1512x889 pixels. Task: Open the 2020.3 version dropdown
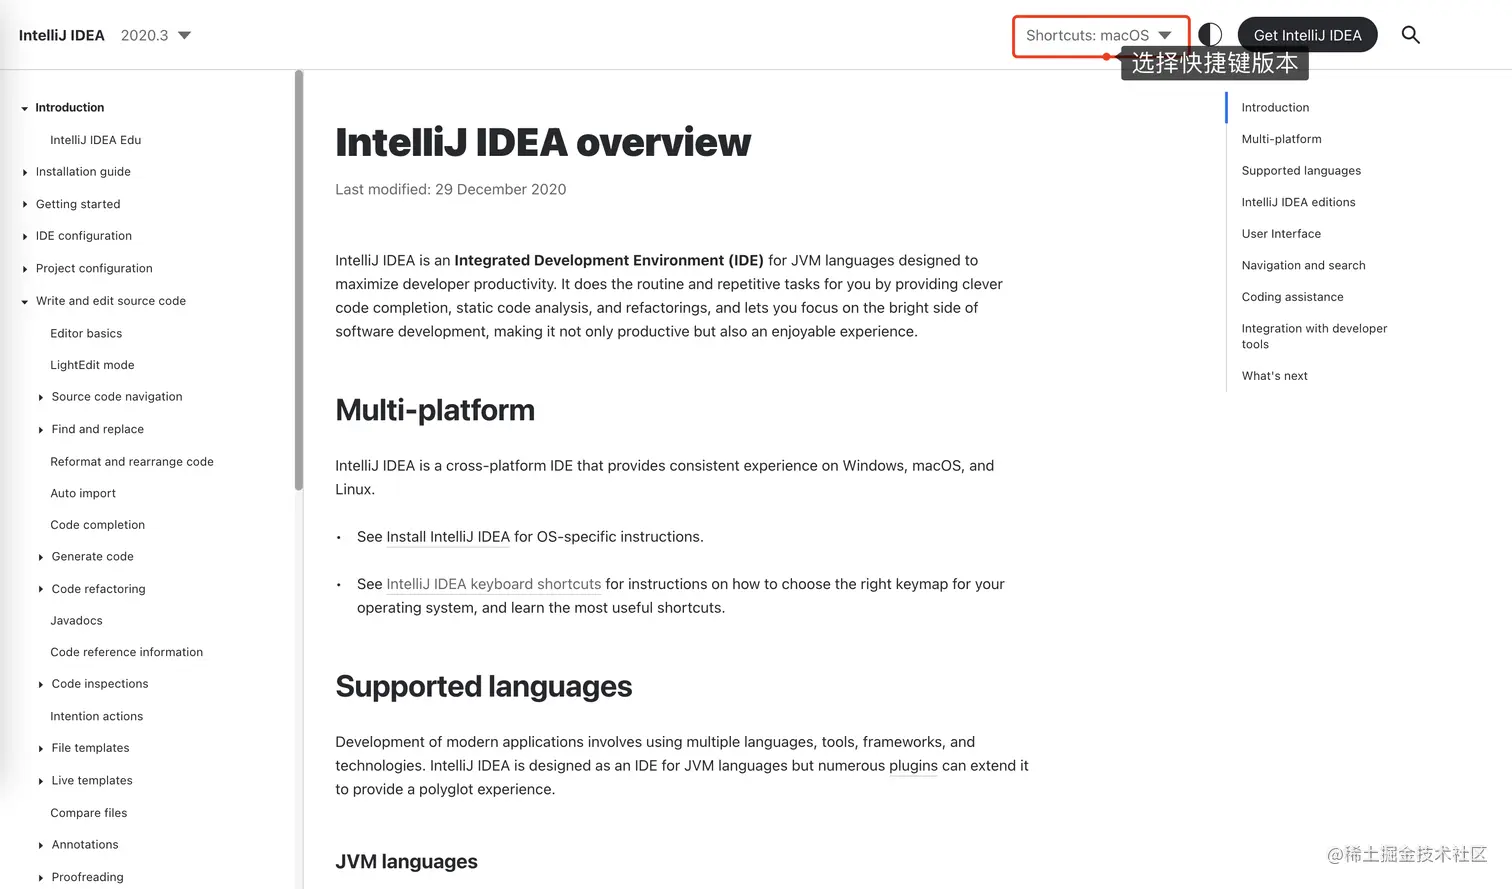click(x=156, y=35)
